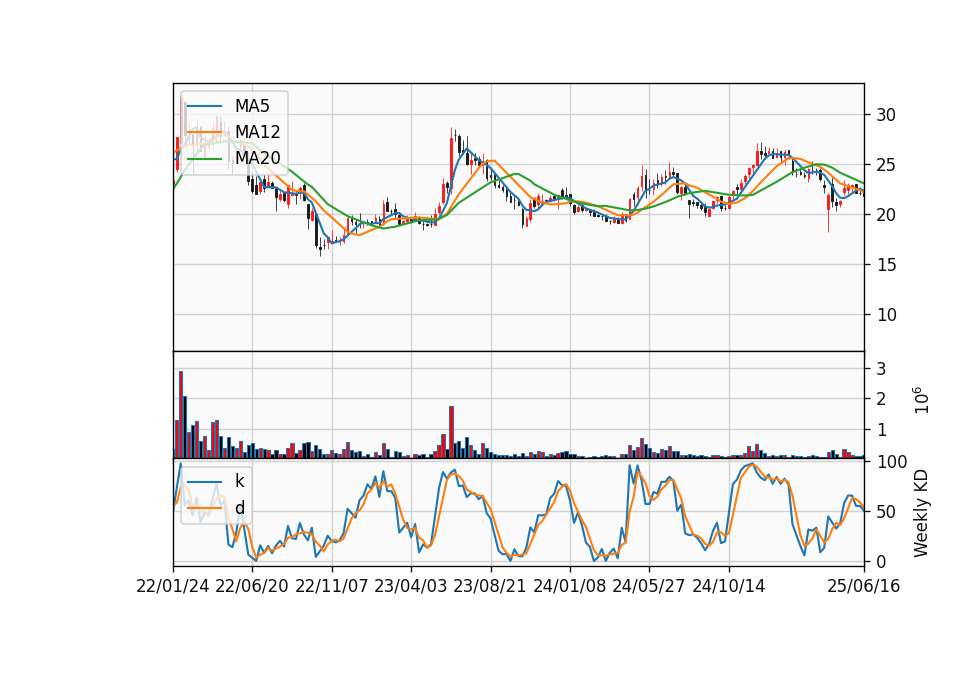This screenshot has height=690, width=960.
Task: Click the Weekly KD axis title
Action: [x=921, y=514]
